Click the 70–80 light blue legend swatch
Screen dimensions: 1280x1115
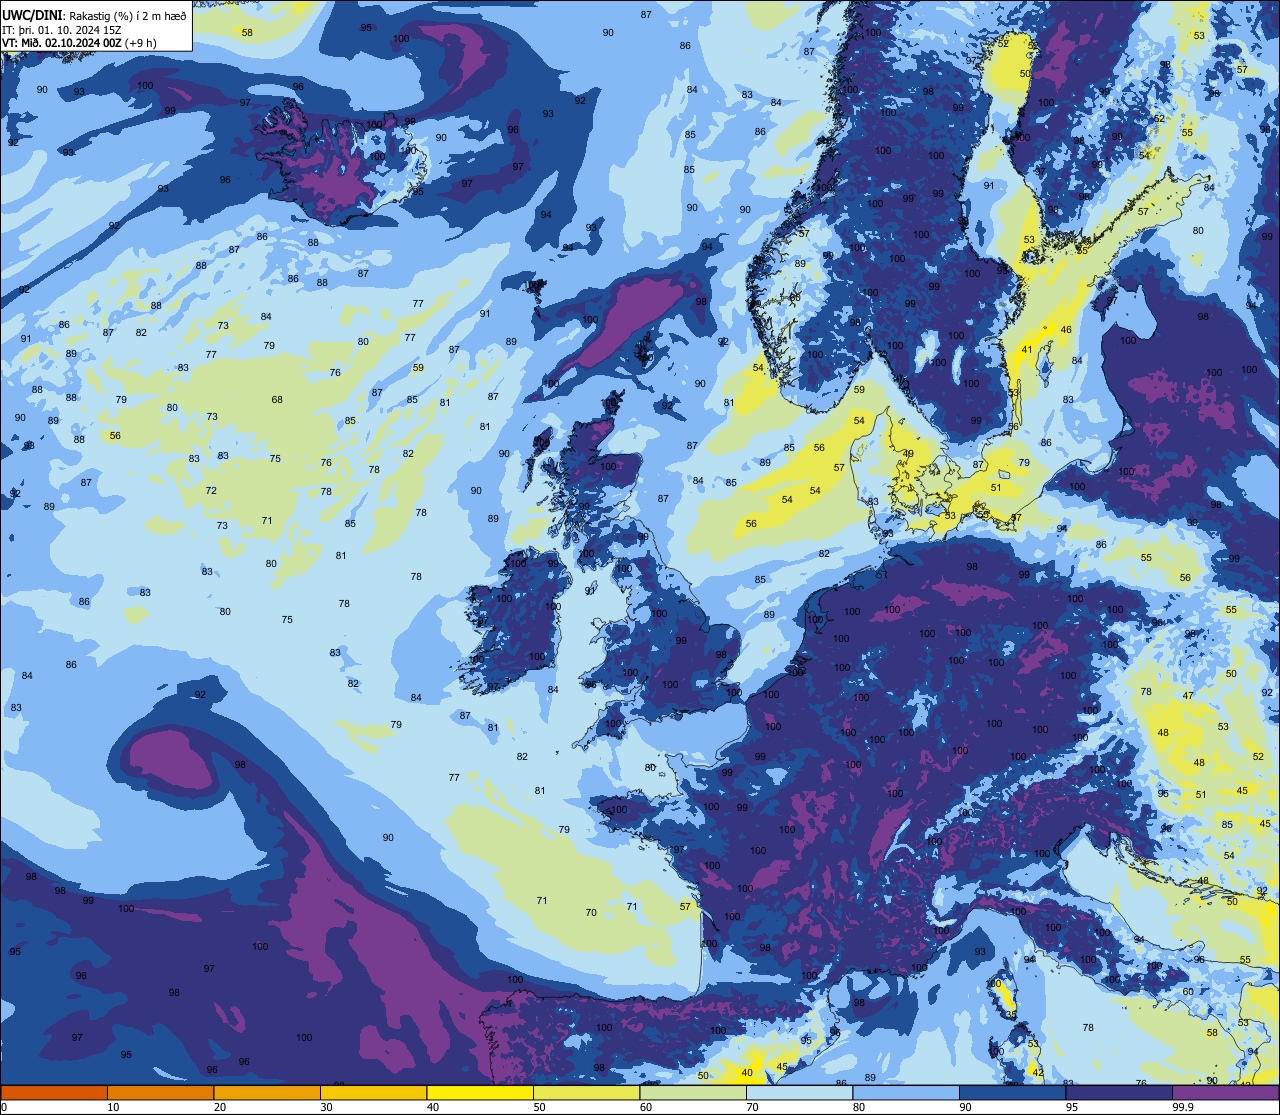point(800,1093)
